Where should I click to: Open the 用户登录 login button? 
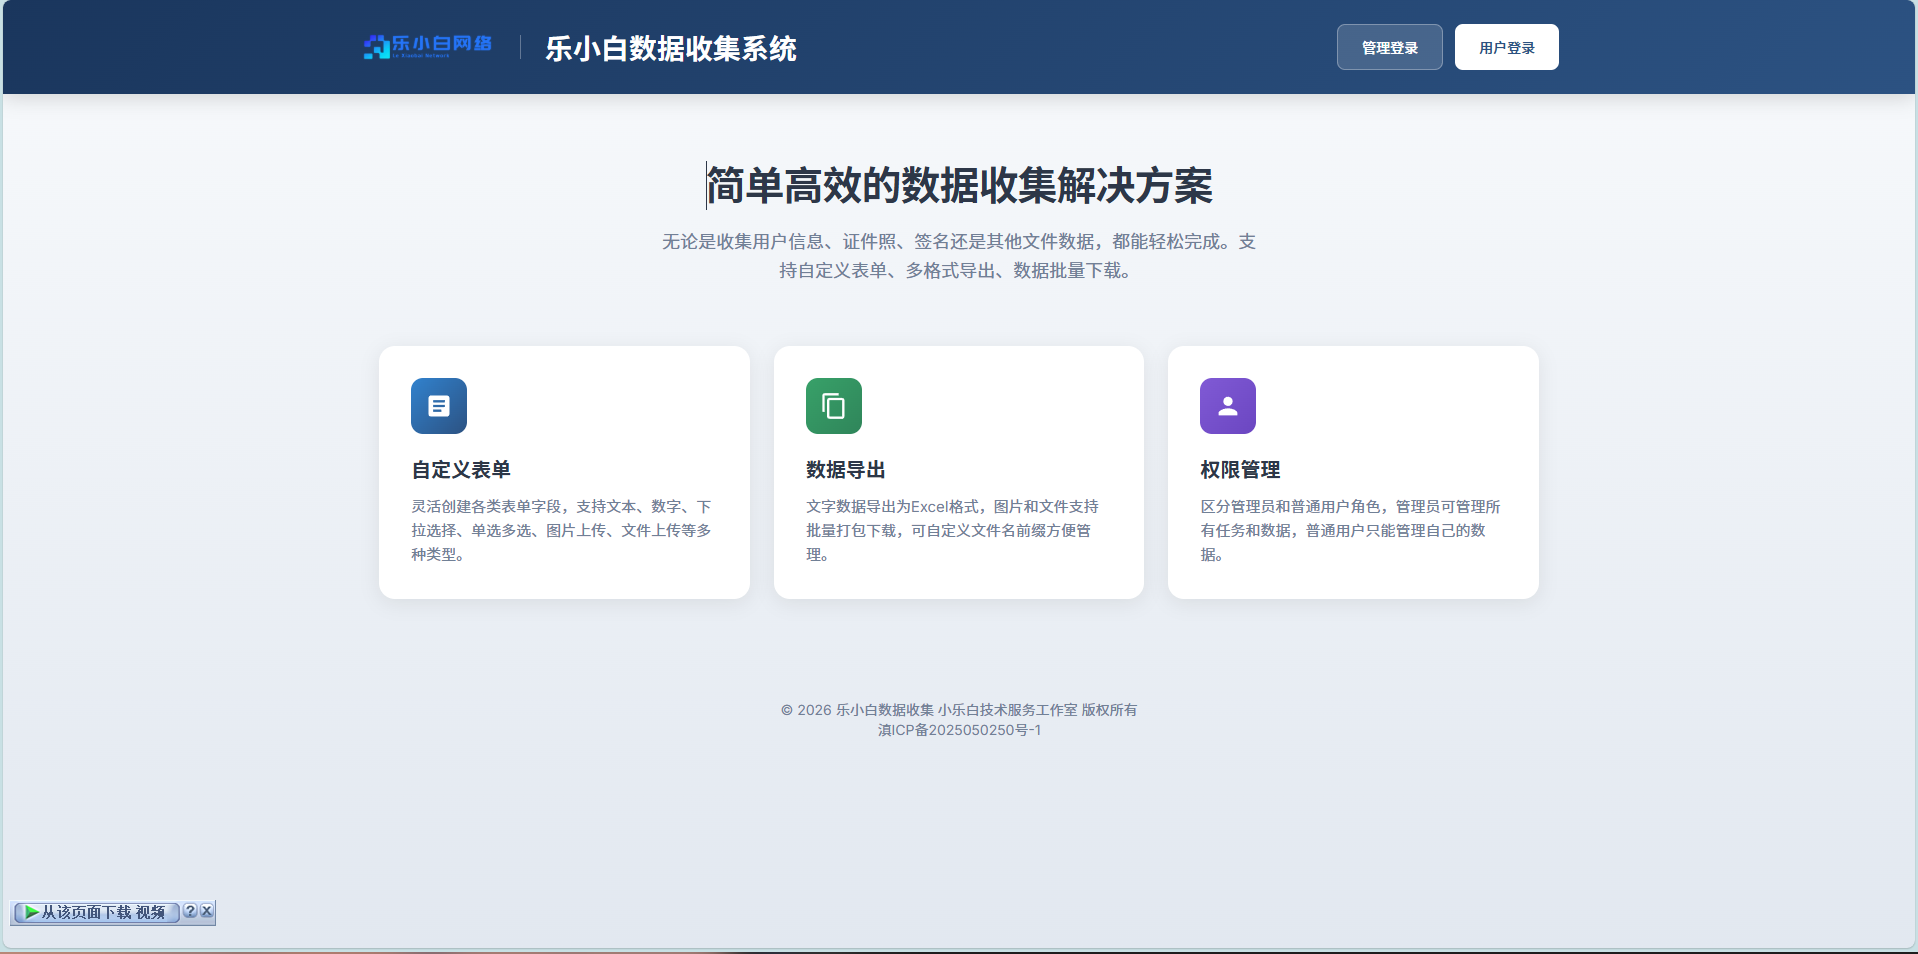tap(1506, 47)
